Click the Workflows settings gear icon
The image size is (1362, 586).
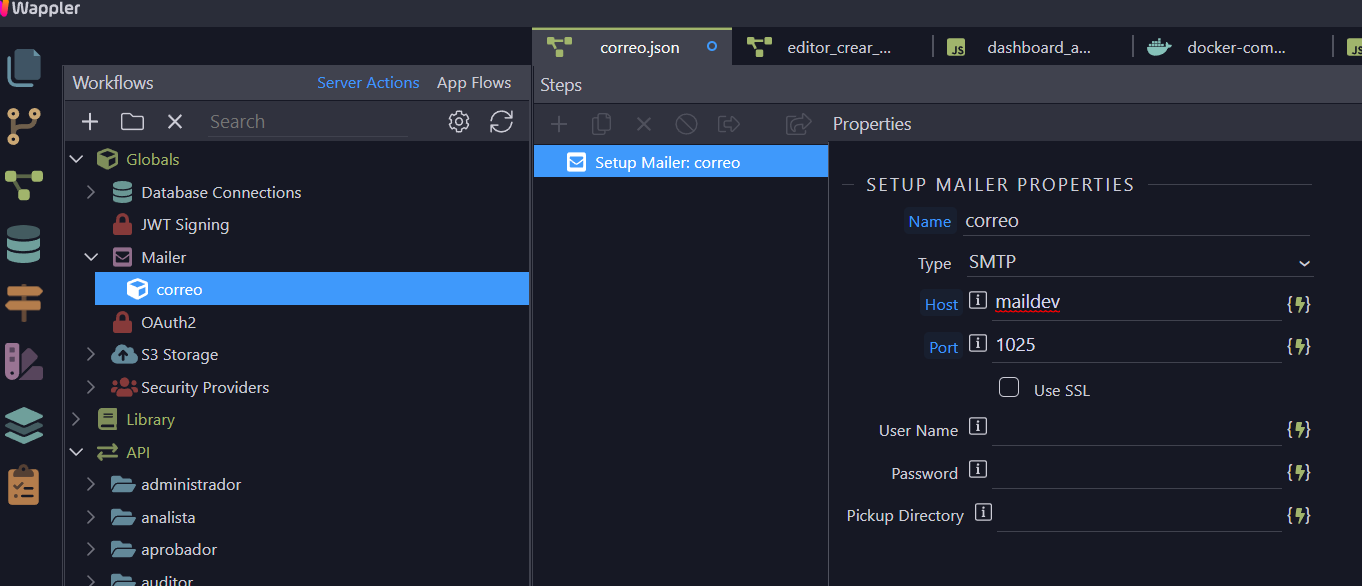tap(459, 122)
